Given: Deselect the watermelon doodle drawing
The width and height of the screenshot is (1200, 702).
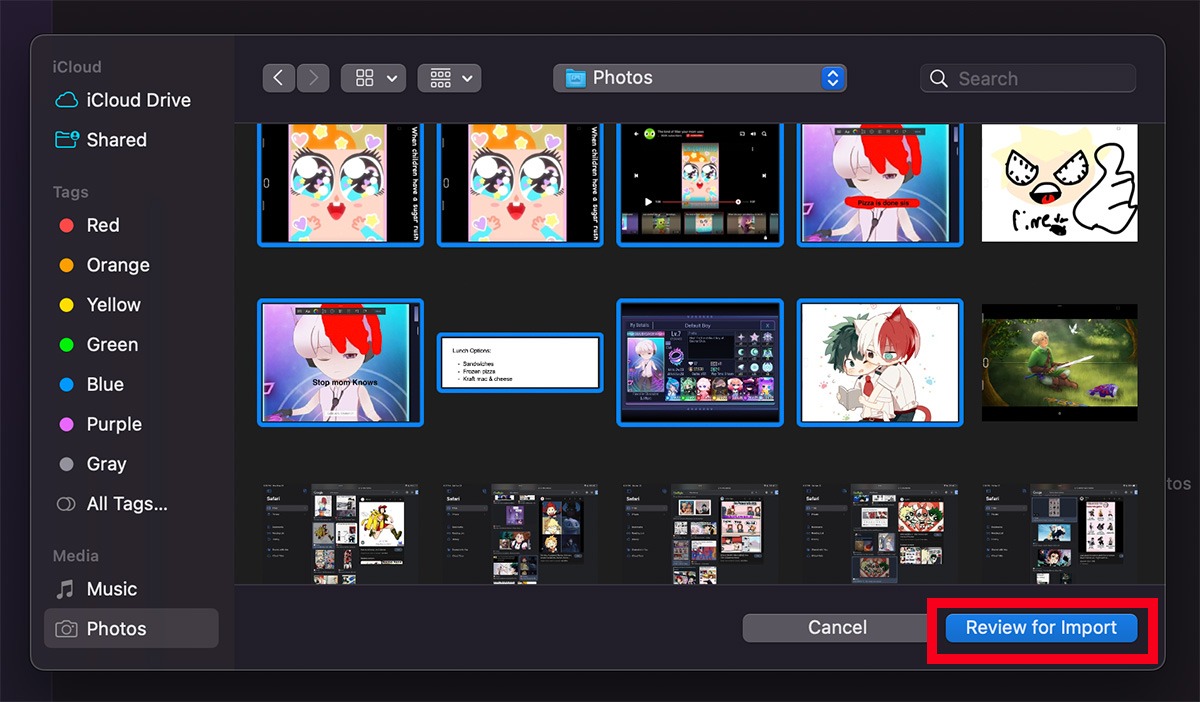Looking at the screenshot, I should point(1059,183).
